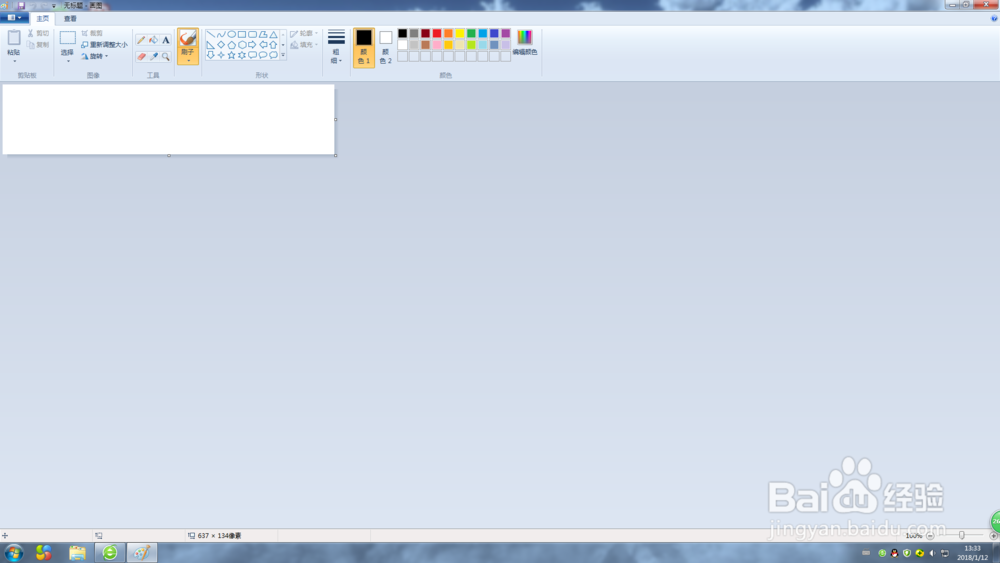Select the Color picker eyedropper tool
The height and width of the screenshot is (563, 1000).
[153, 56]
